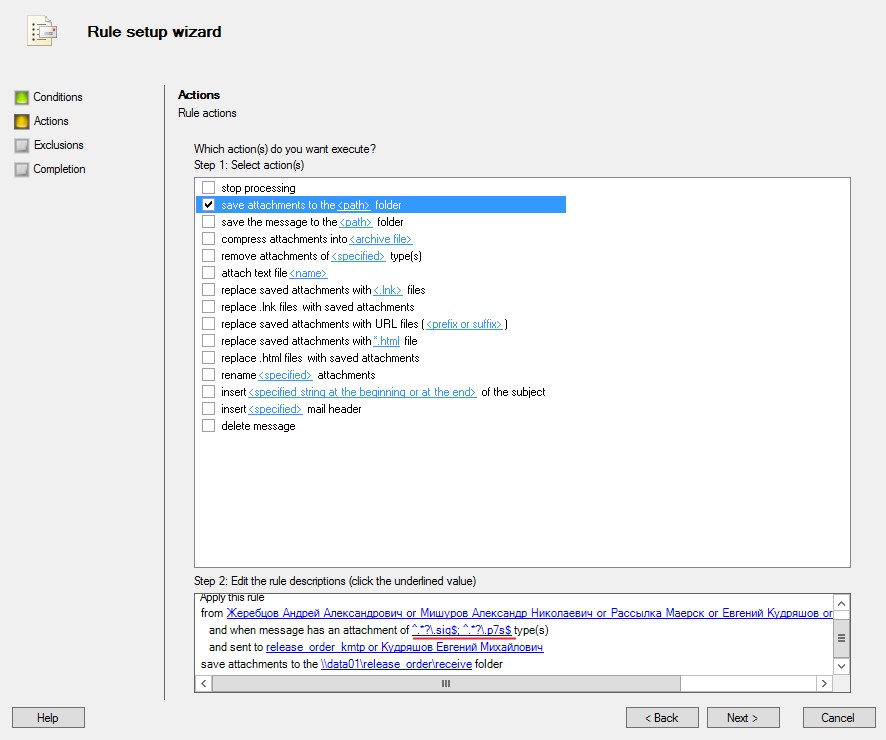Click the yellow Actions step icon

[x=21, y=121]
